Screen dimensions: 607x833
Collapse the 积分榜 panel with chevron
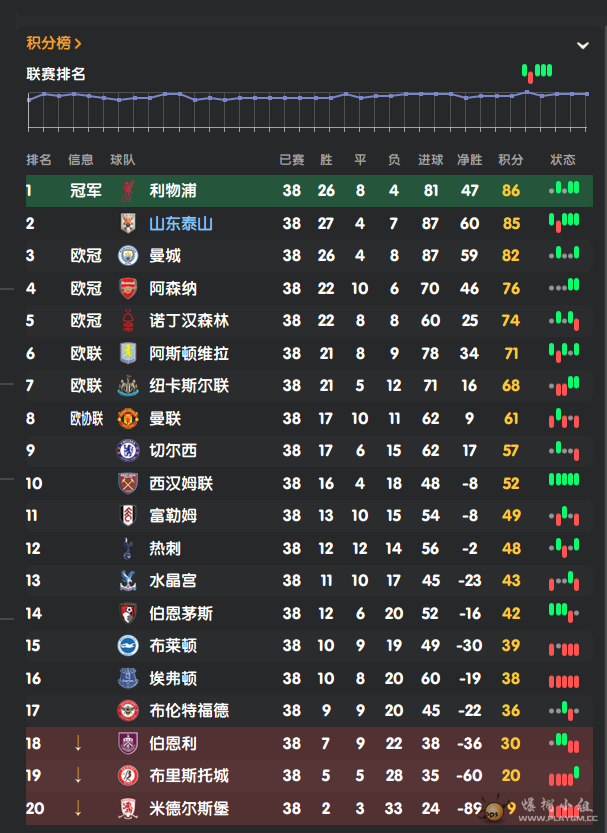[583, 45]
